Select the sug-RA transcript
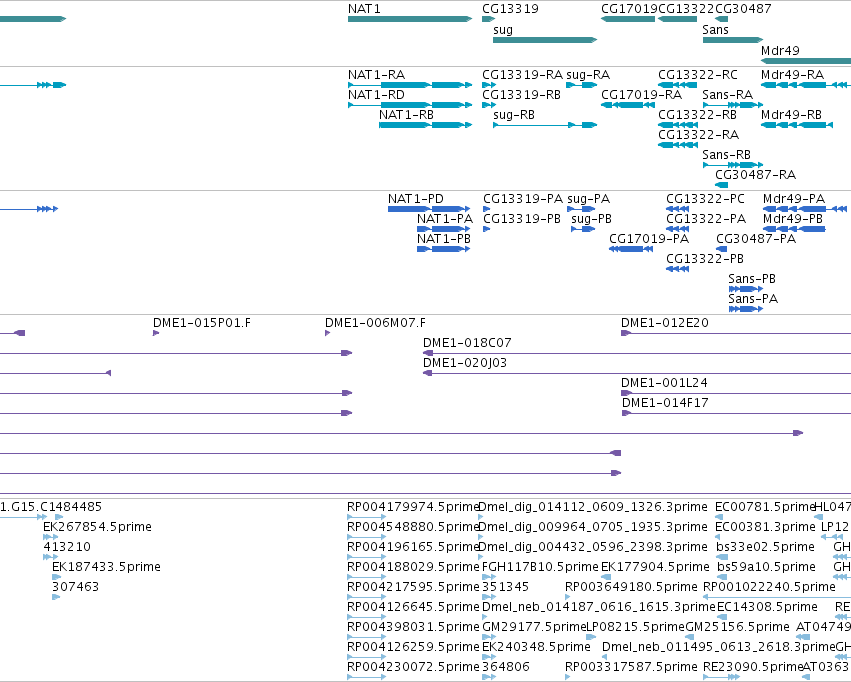 pos(582,85)
